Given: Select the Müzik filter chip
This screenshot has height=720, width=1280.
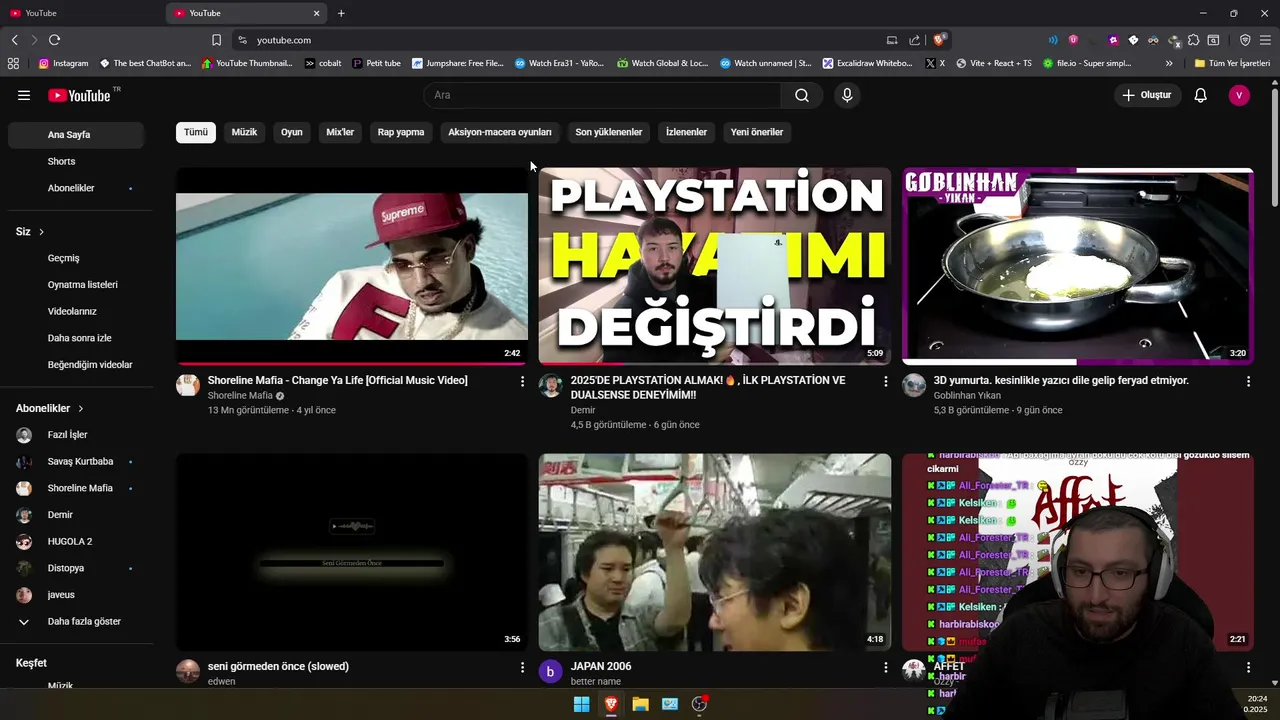Looking at the screenshot, I should click(x=244, y=132).
